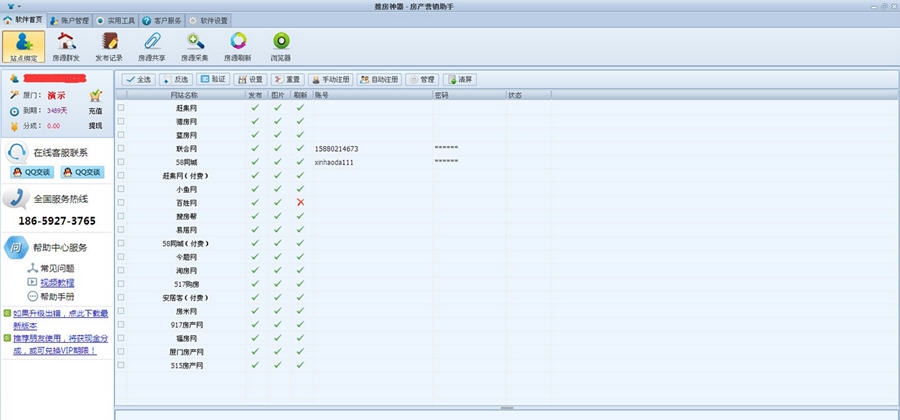Screen dimensions: 900x420
Task: Click the 网站名称 column header
Action: (185, 95)
